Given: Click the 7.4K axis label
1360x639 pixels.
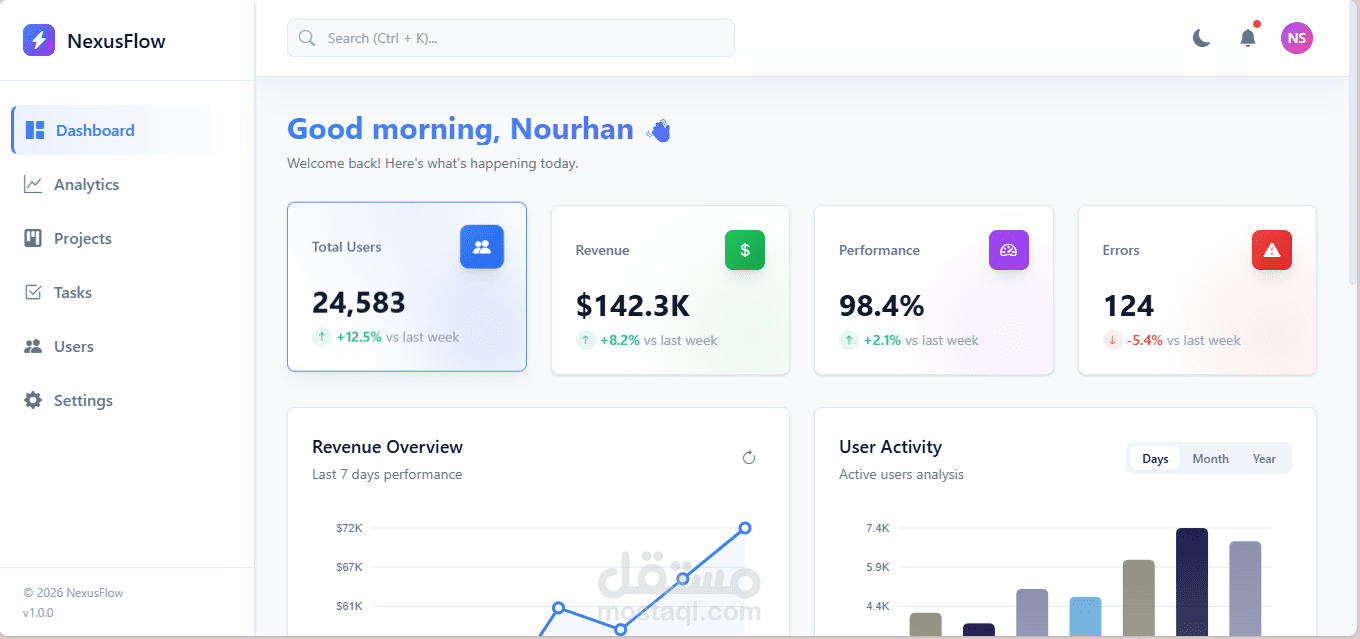Looking at the screenshot, I should click(x=877, y=528).
